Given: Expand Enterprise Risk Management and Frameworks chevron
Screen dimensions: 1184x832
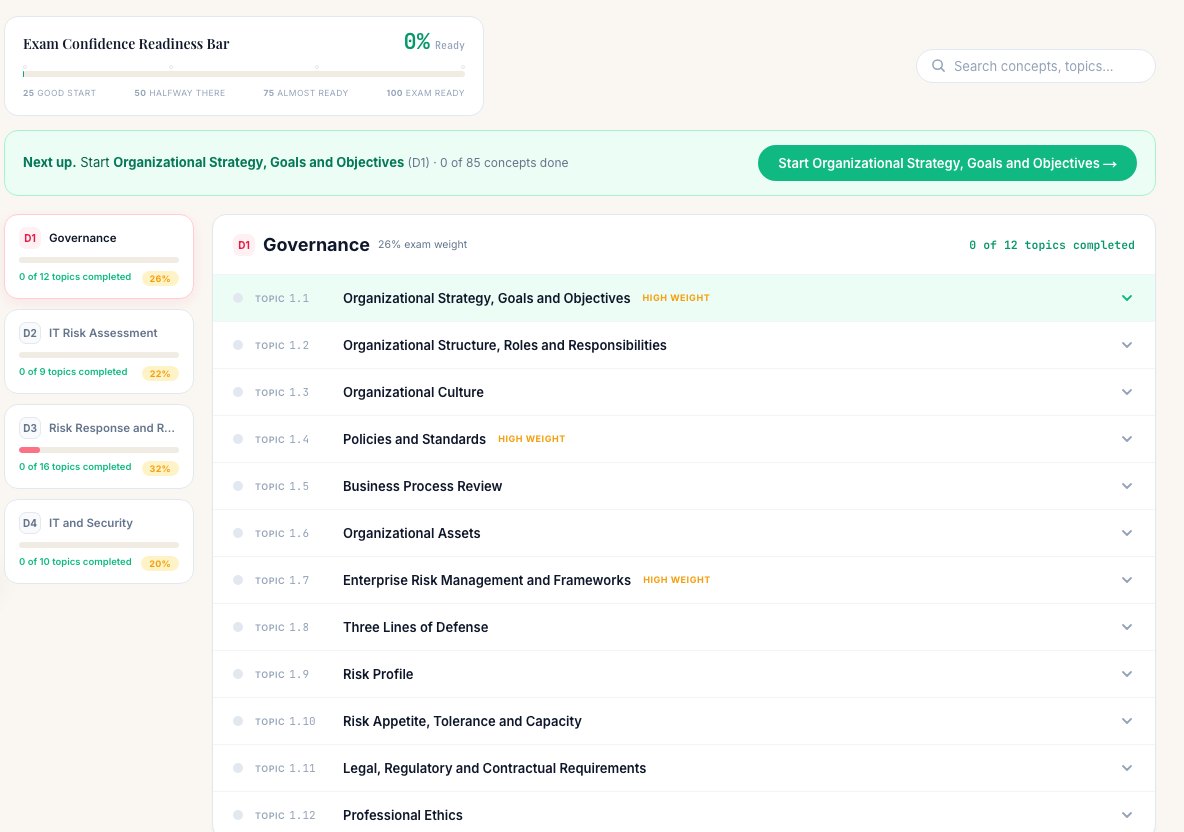Looking at the screenshot, I should tap(1127, 580).
